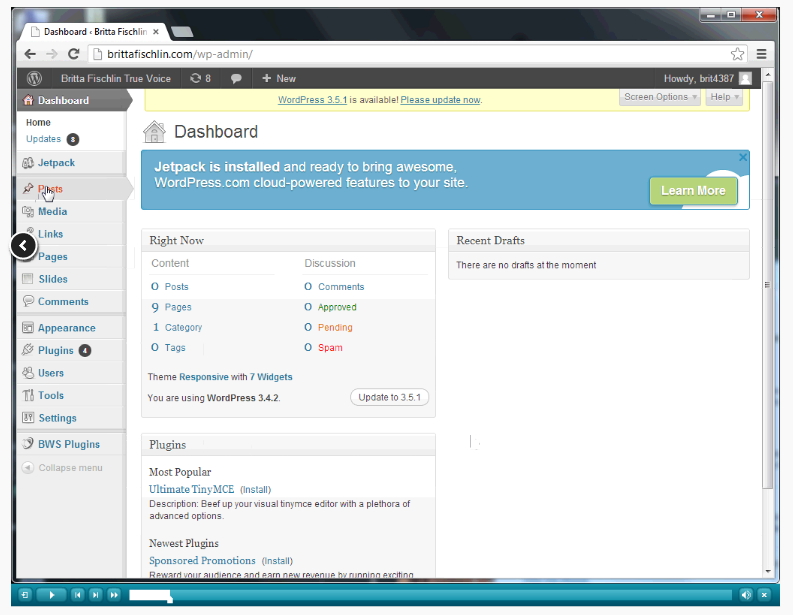Open the updates icon showing 8
This screenshot has width=793, height=615.
tap(200, 78)
